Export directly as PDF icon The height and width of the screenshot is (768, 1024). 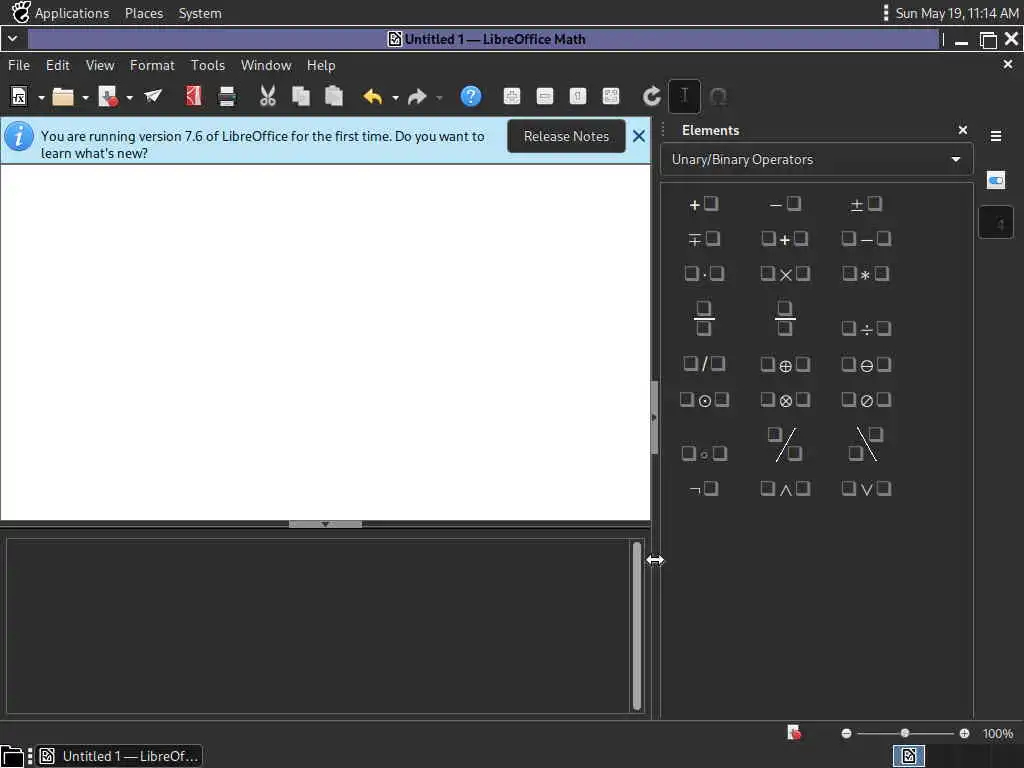tap(193, 97)
